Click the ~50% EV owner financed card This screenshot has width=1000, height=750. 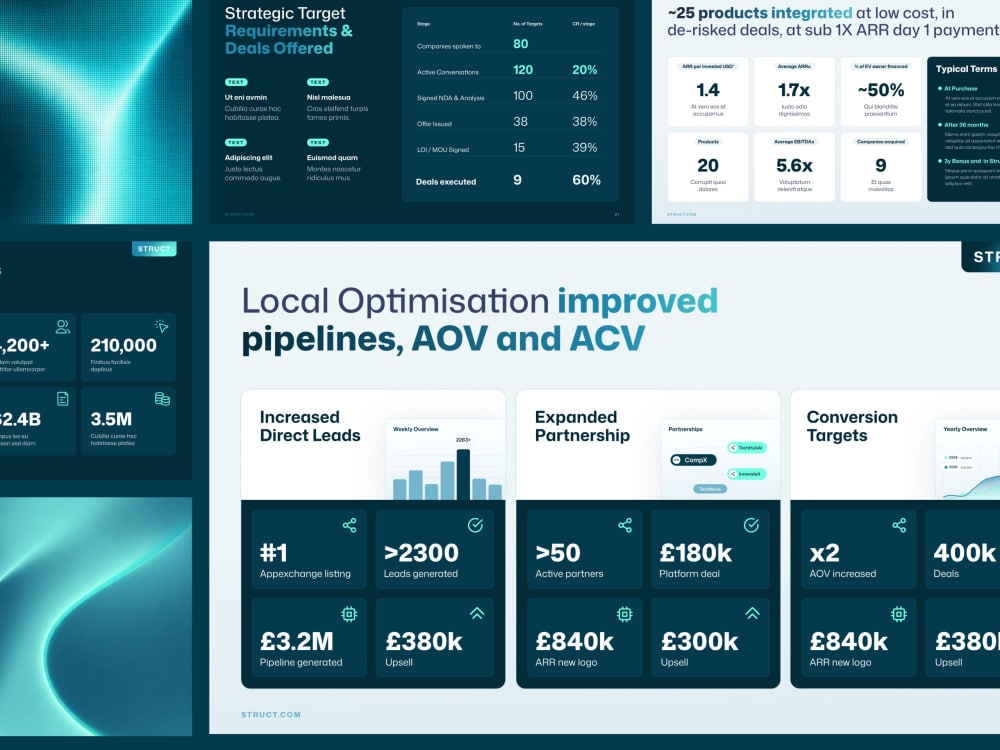[881, 92]
